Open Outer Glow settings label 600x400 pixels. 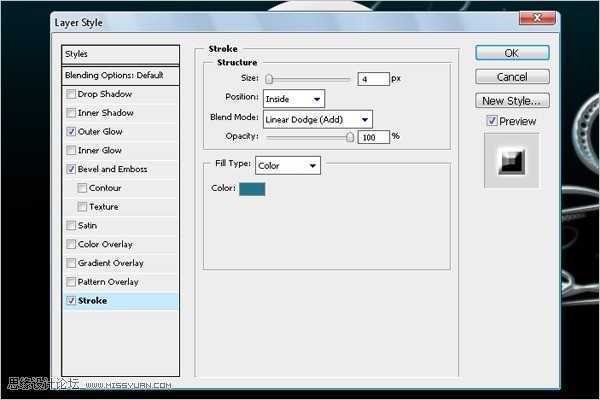click(100, 131)
